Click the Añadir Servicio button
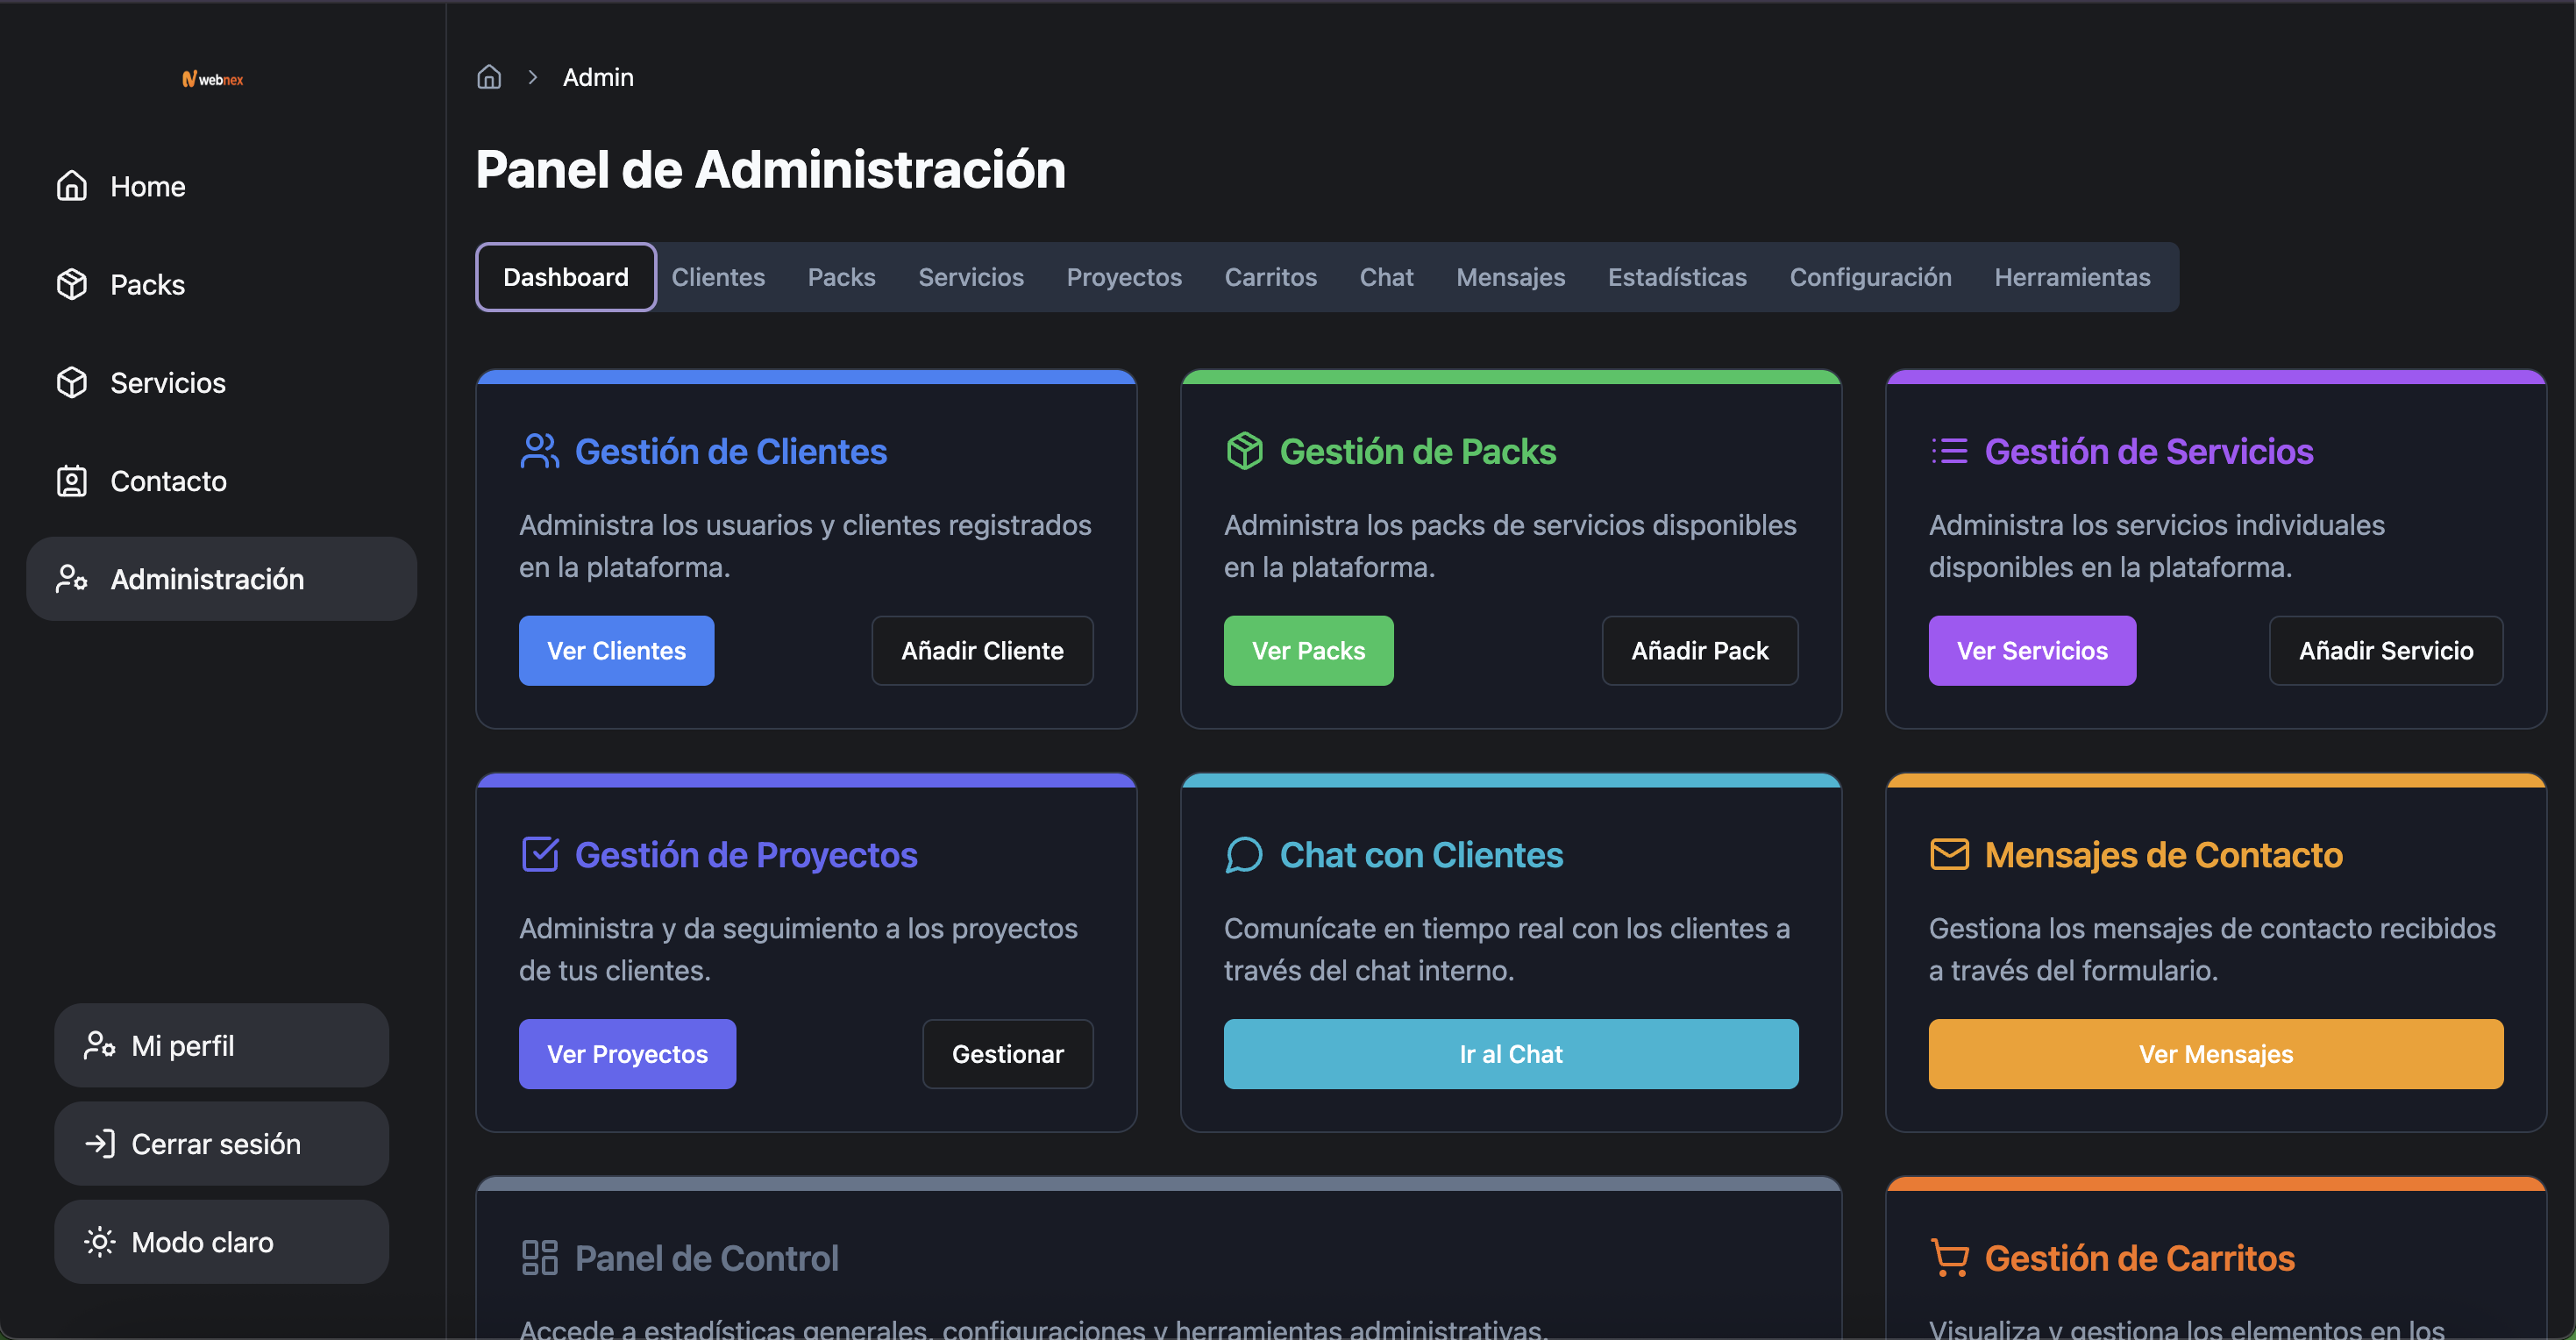This screenshot has height=1340, width=2576. click(2385, 650)
